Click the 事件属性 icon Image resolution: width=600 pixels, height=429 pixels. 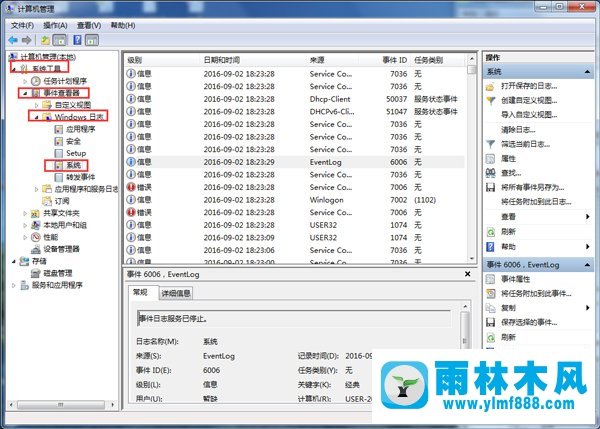tap(491, 279)
